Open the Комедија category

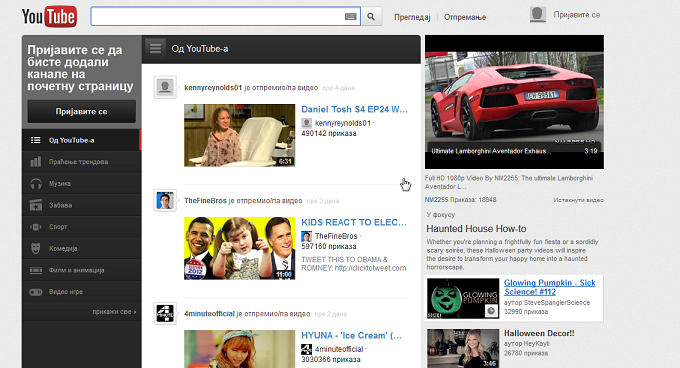pos(82,248)
